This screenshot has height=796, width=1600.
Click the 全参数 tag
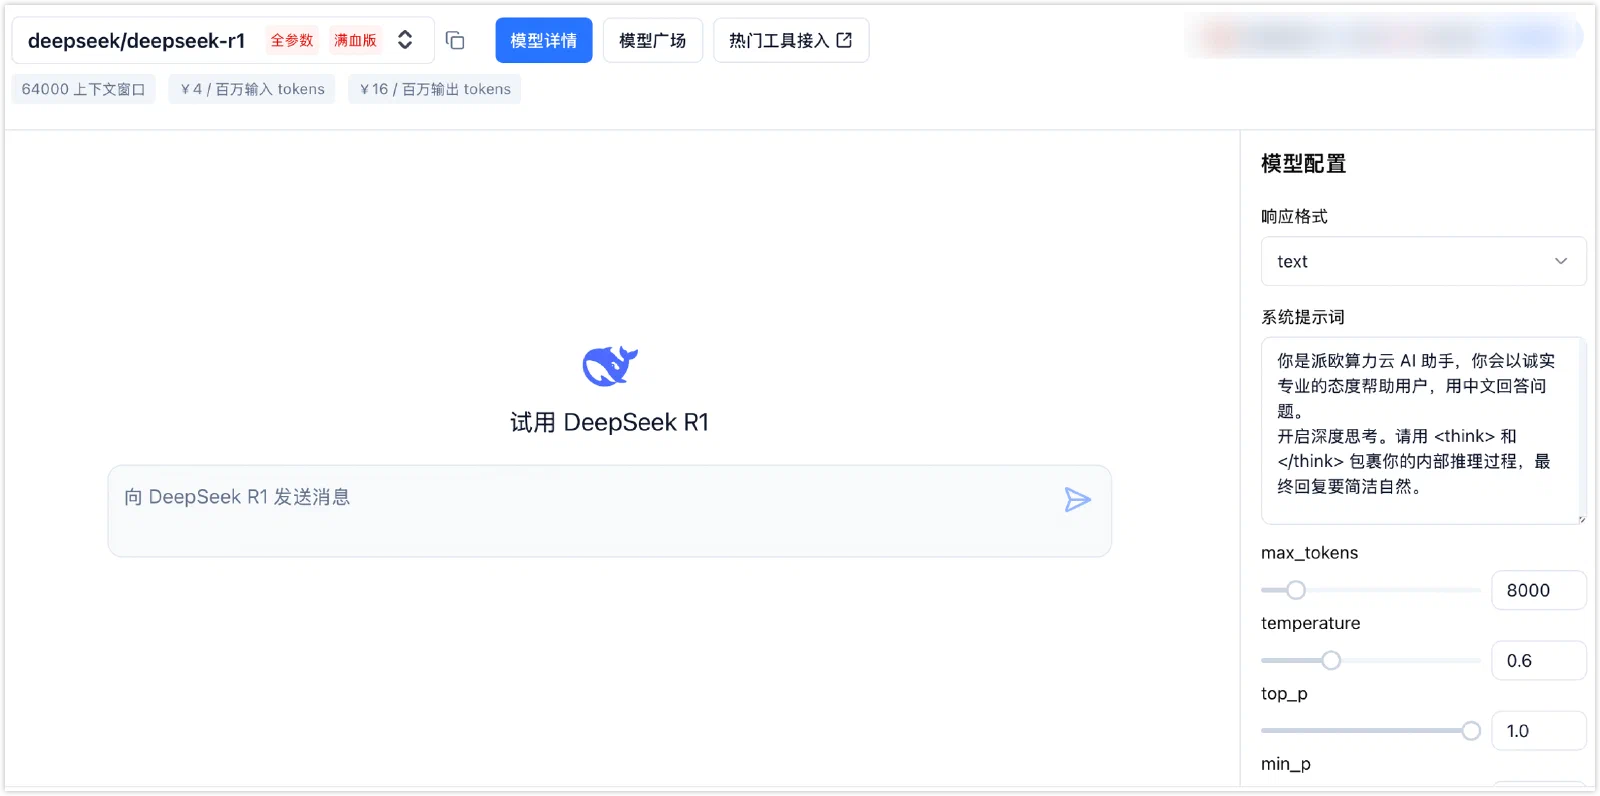click(x=292, y=40)
